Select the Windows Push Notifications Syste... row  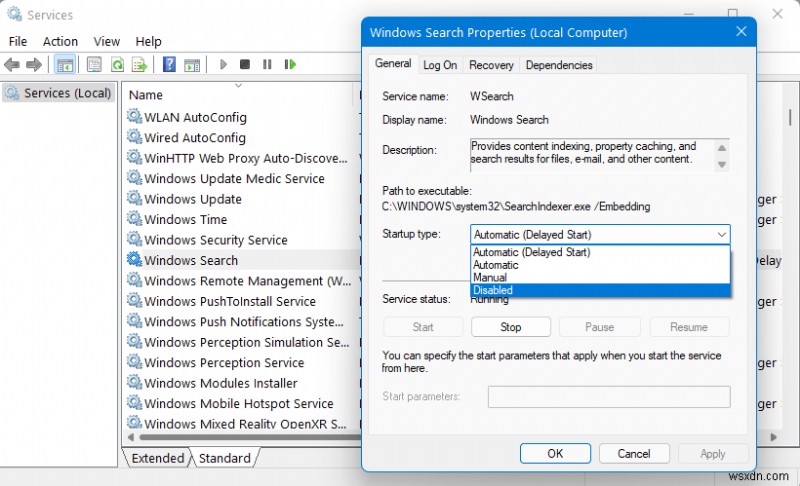(242, 321)
